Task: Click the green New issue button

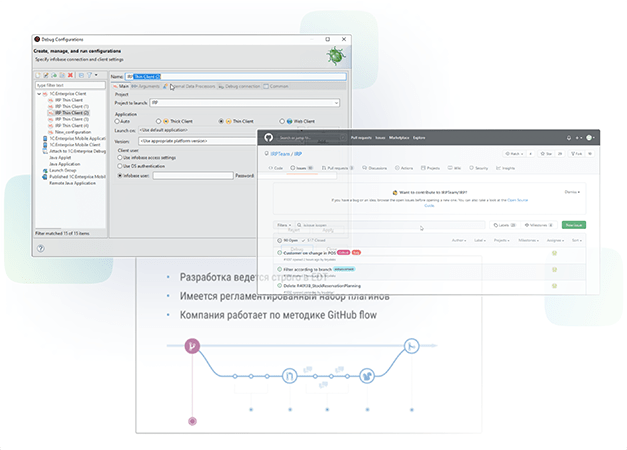Action: pyautogui.click(x=574, y=225)
